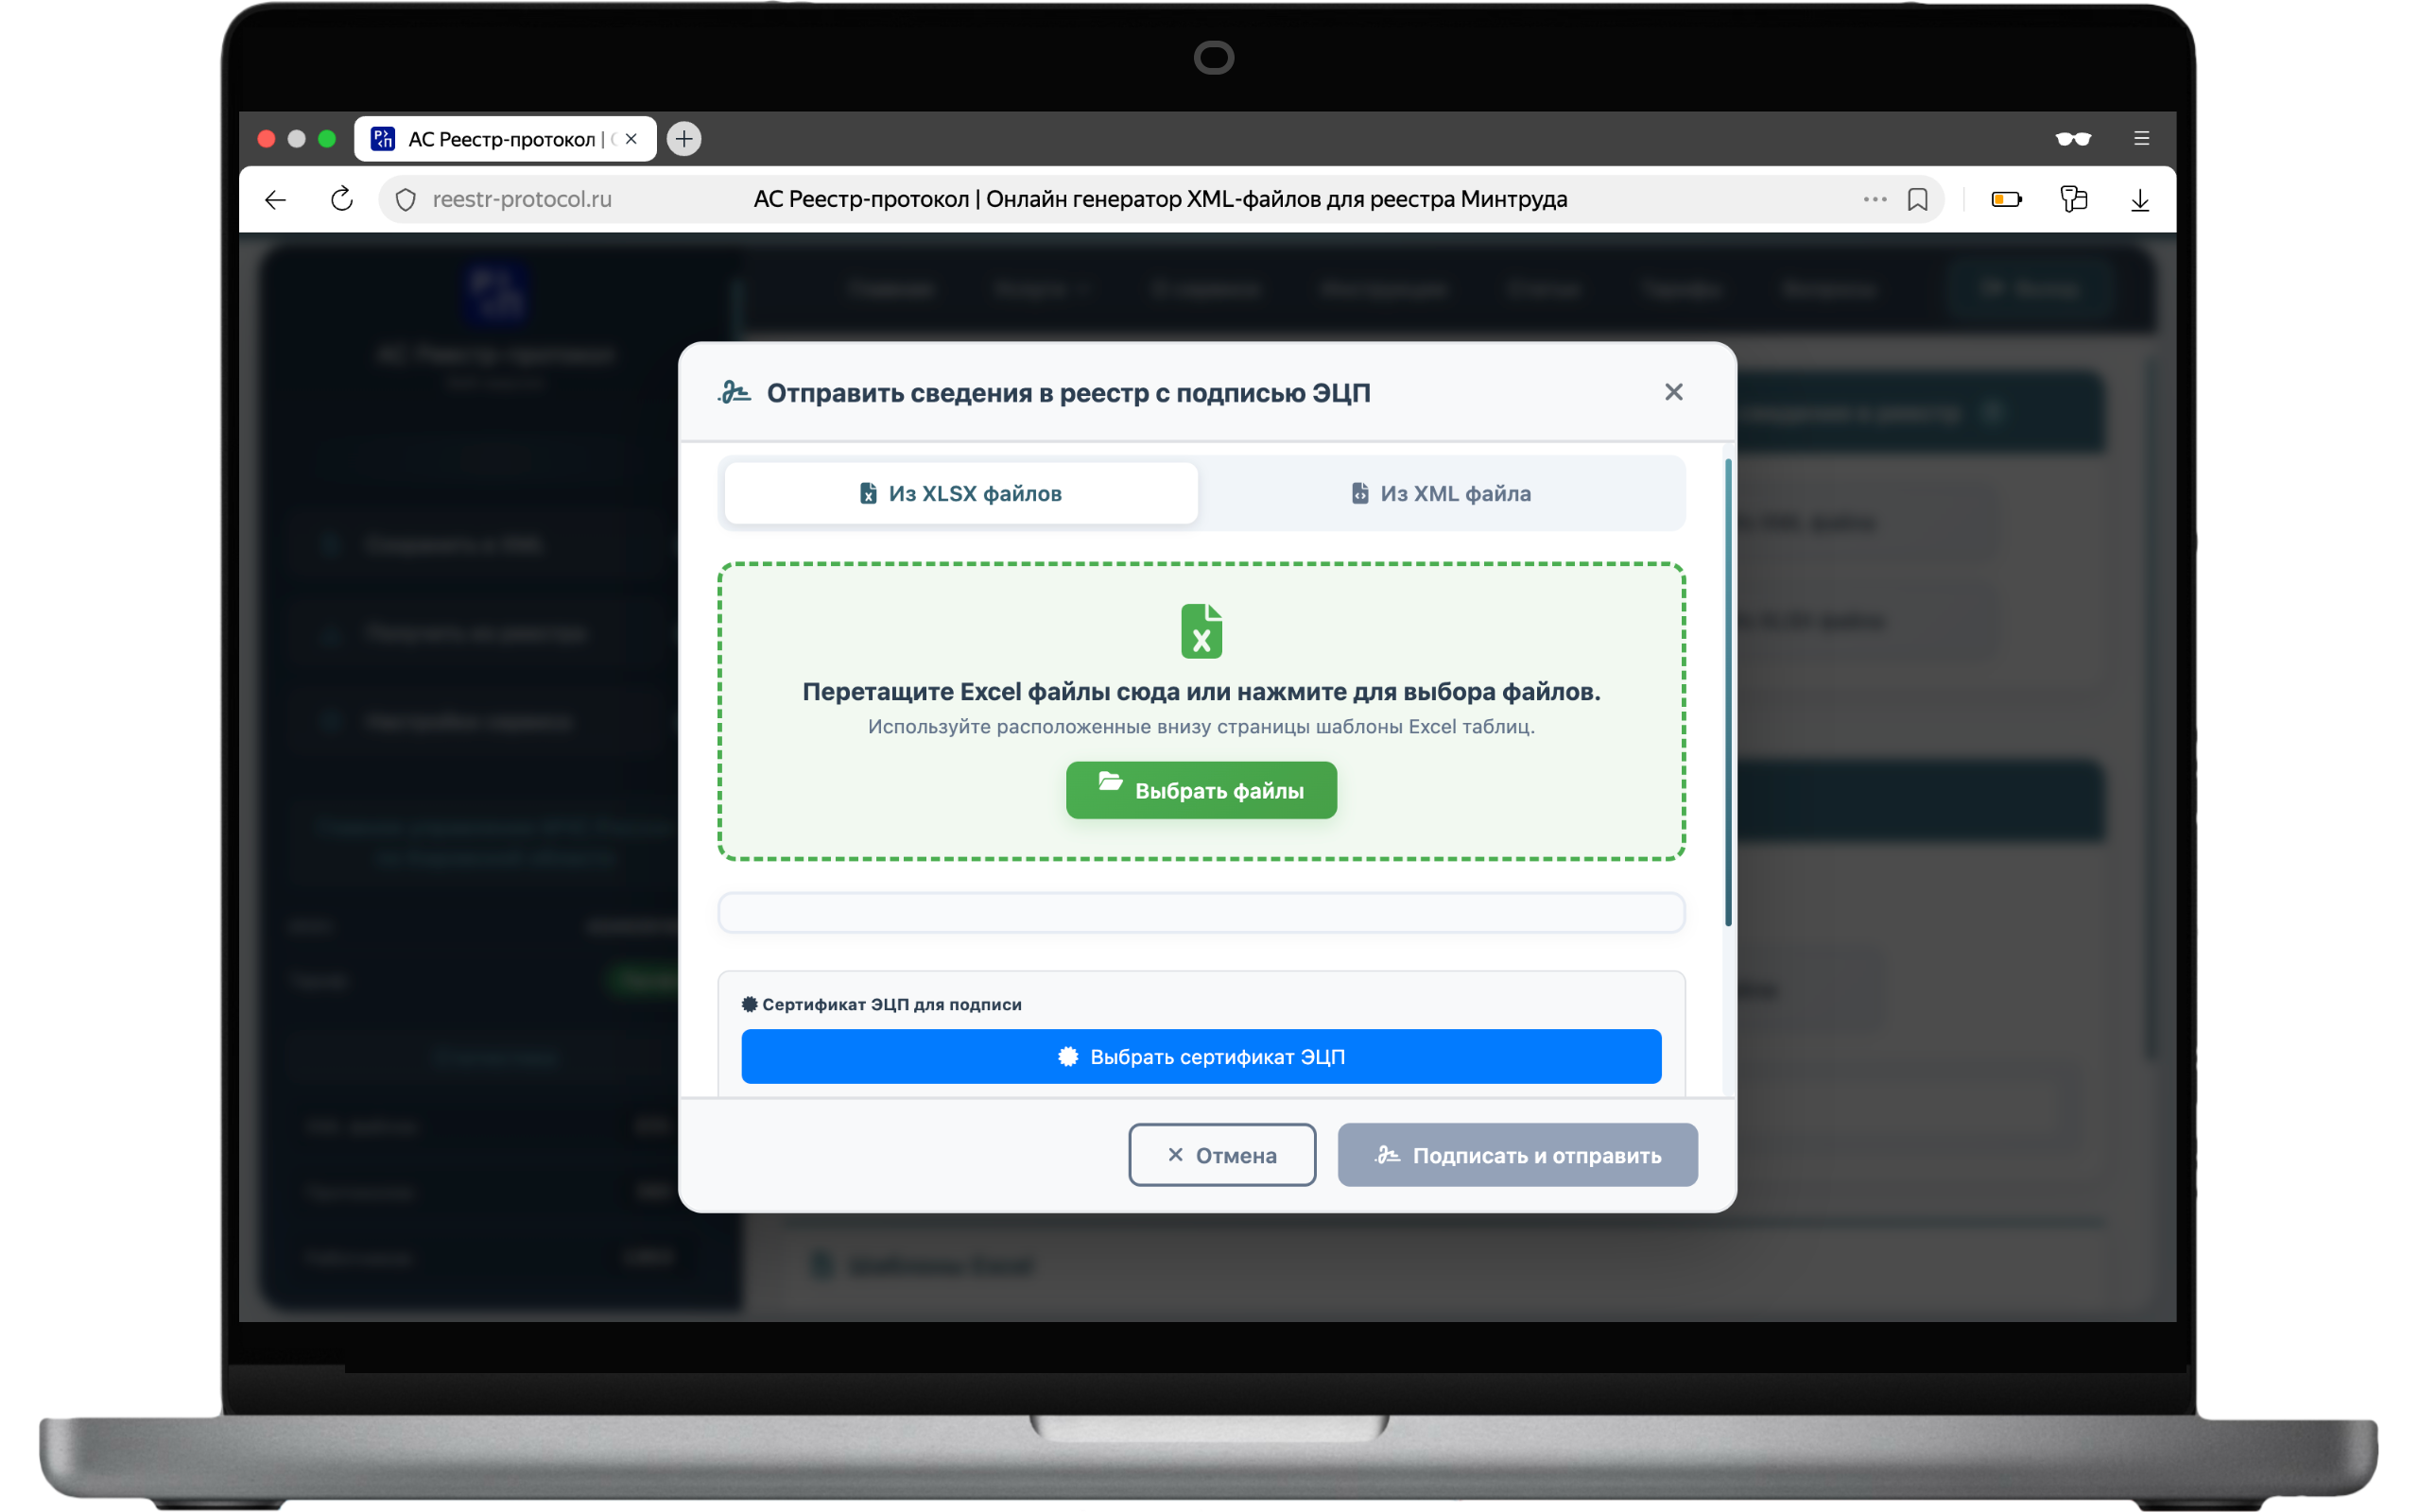Switch to the 'Из XLSX файлов' tab
This screenshot has width=2420, height=1512.
(961, 493)
